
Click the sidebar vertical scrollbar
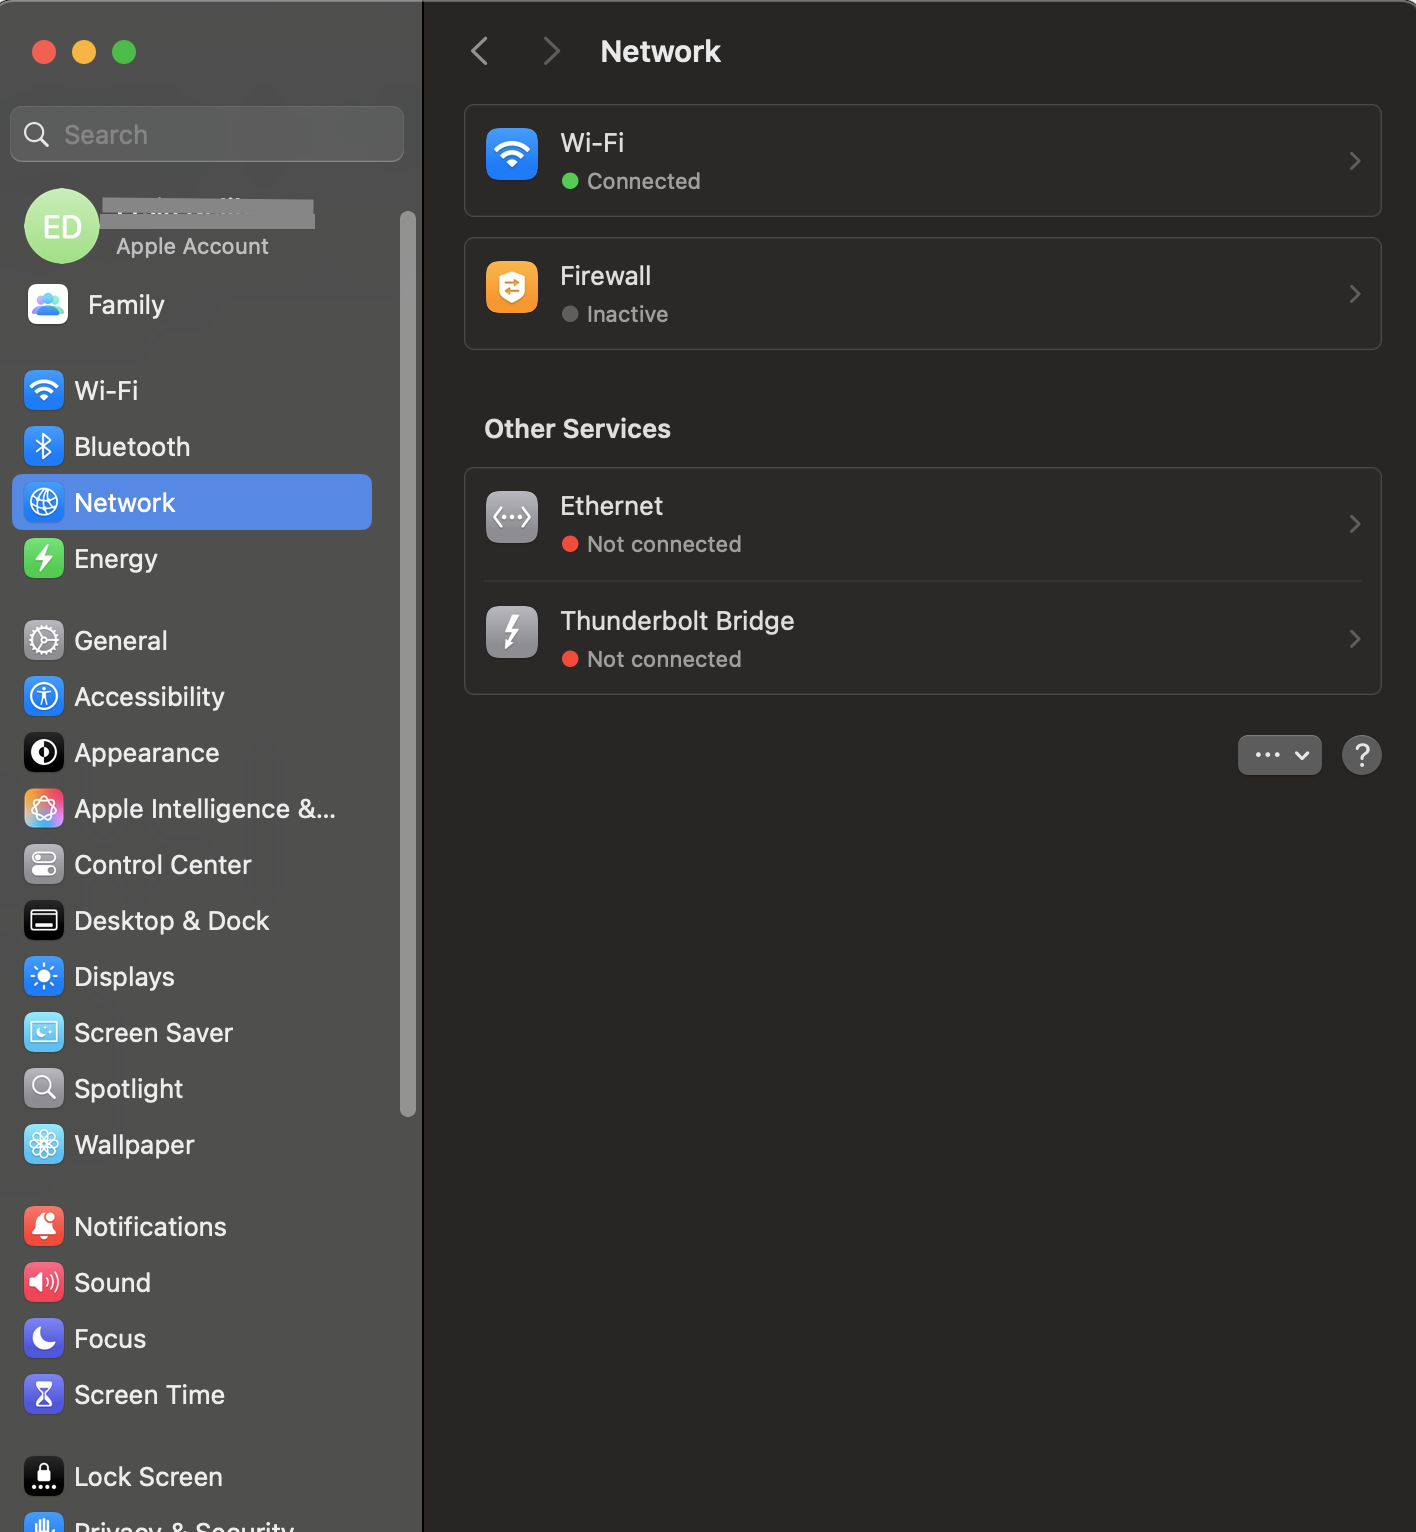point(407,663)
